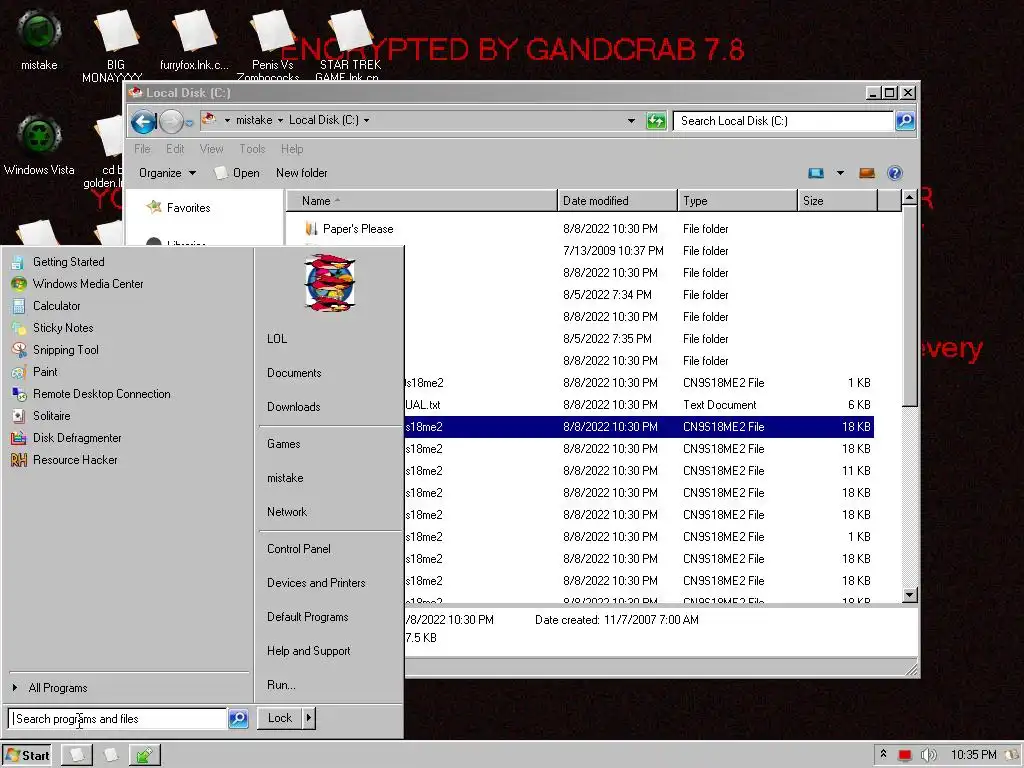Click the green refresh button beside address bar
This screenshot has height=768, width=1024.
pyautogui.click(x=656, y=121)
